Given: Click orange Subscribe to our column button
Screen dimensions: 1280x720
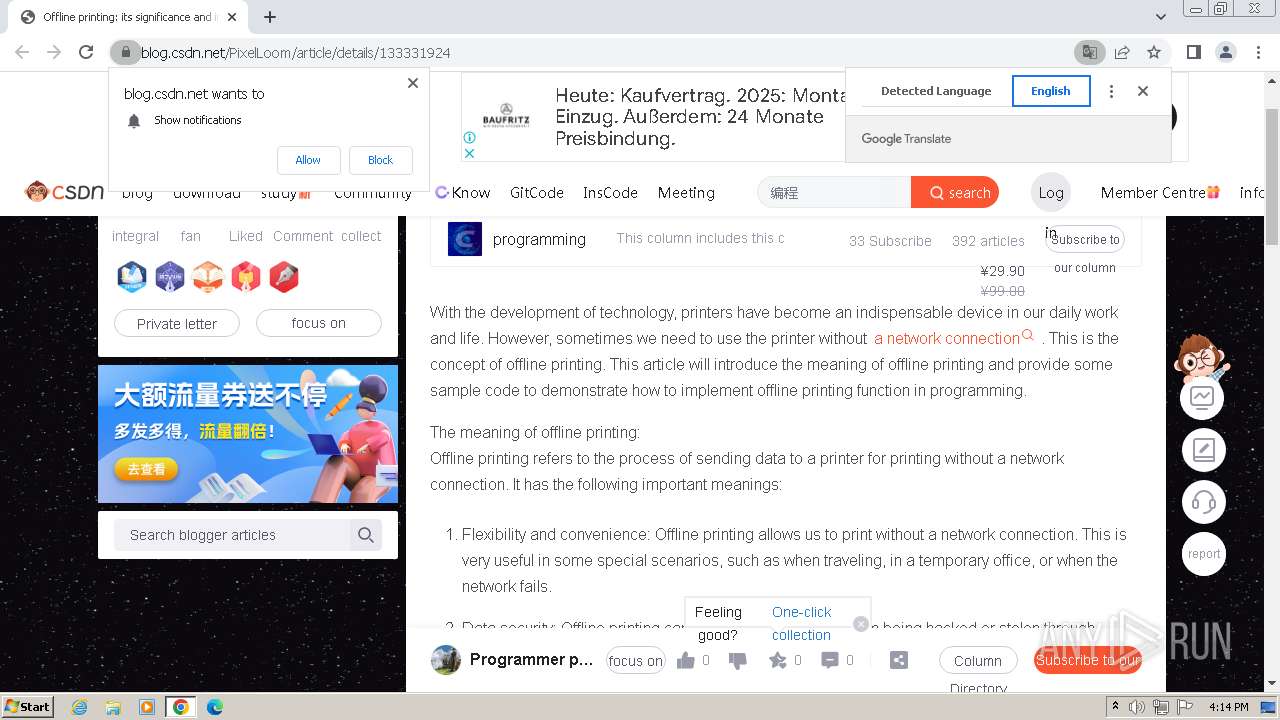Looking at the screenshot, I should pyautogui.click(x=1087, y=660).
